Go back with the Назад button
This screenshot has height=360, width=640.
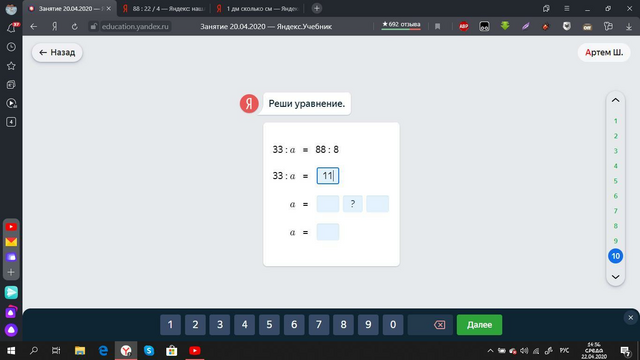[57, 53]
